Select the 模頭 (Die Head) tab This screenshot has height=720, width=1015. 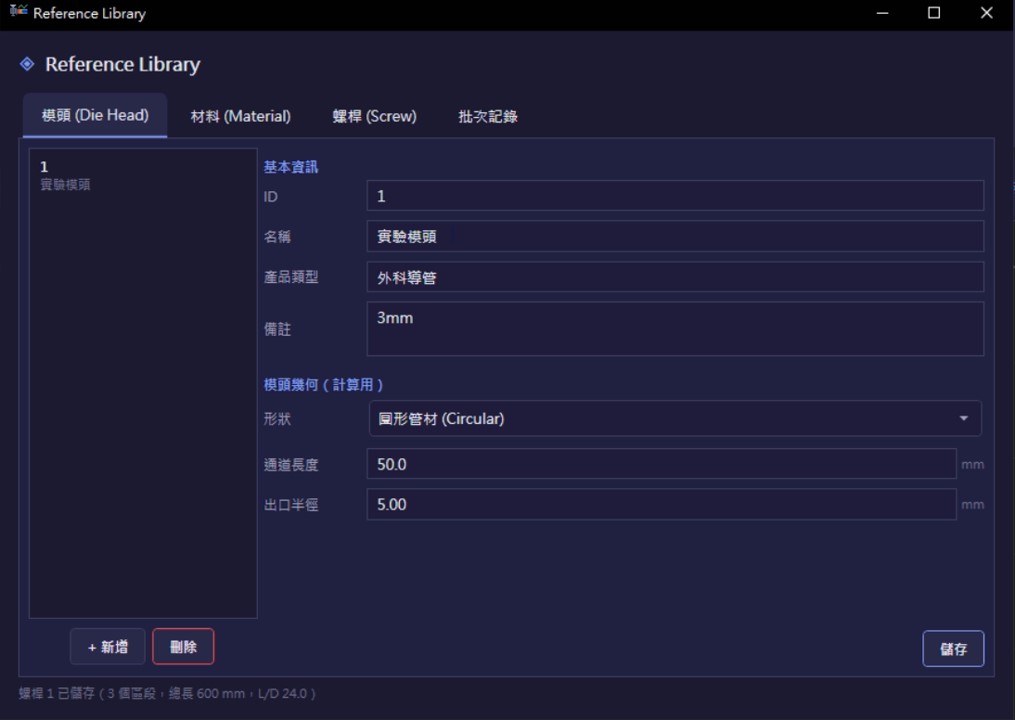coord(95,115)
